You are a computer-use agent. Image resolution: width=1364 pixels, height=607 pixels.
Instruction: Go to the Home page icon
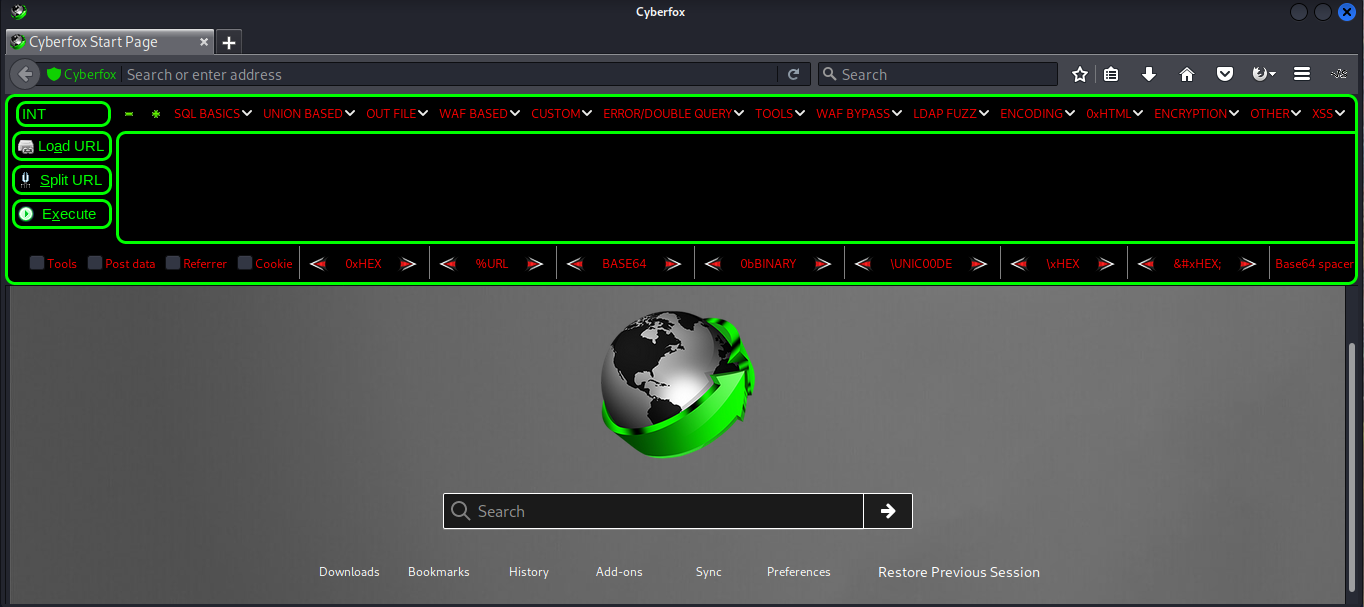pyautogui.click(x=1187, y=74)
